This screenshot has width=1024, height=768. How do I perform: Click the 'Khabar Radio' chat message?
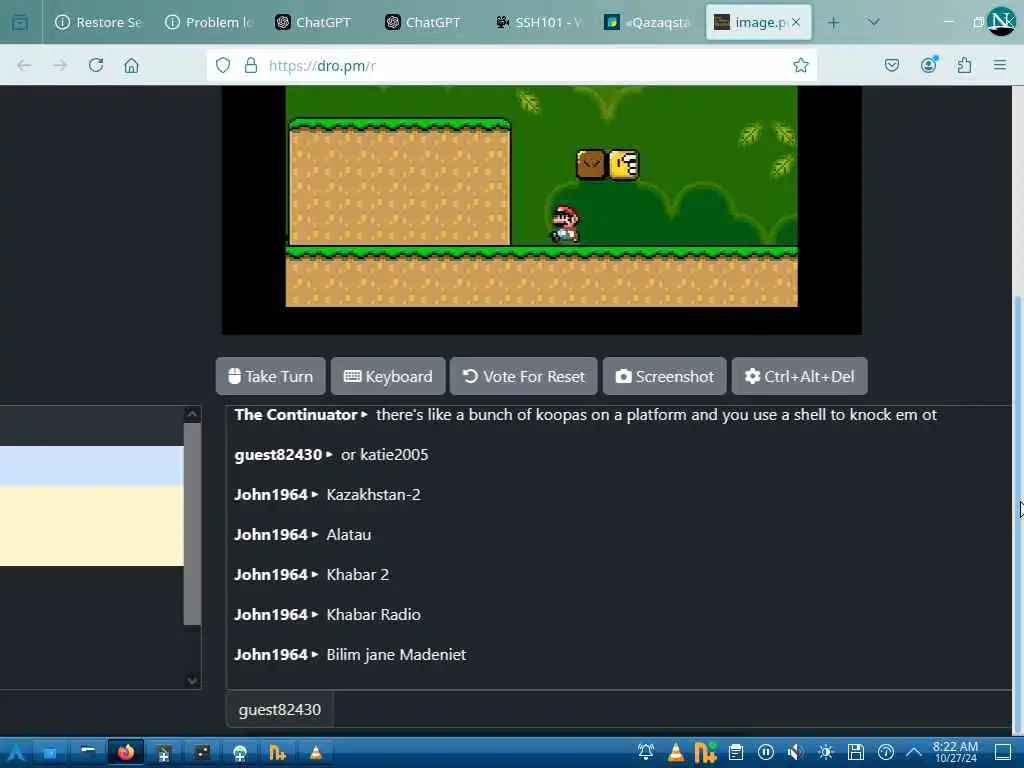(x=373, y=615)
